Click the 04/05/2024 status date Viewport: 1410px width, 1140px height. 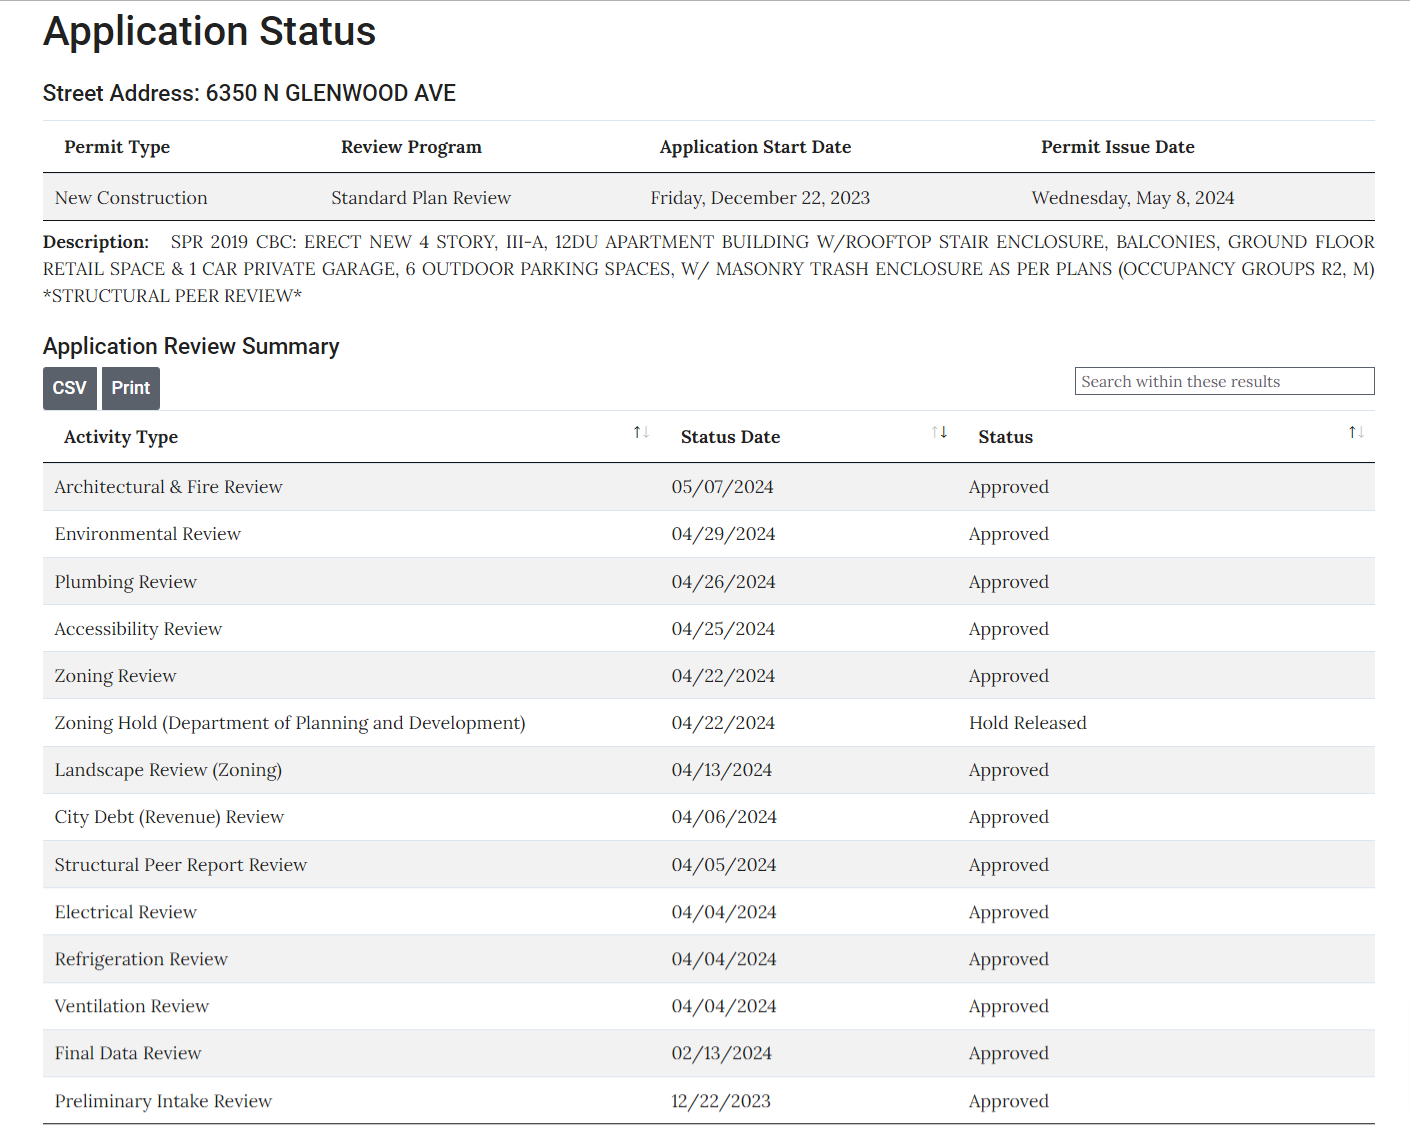[724, 865]
